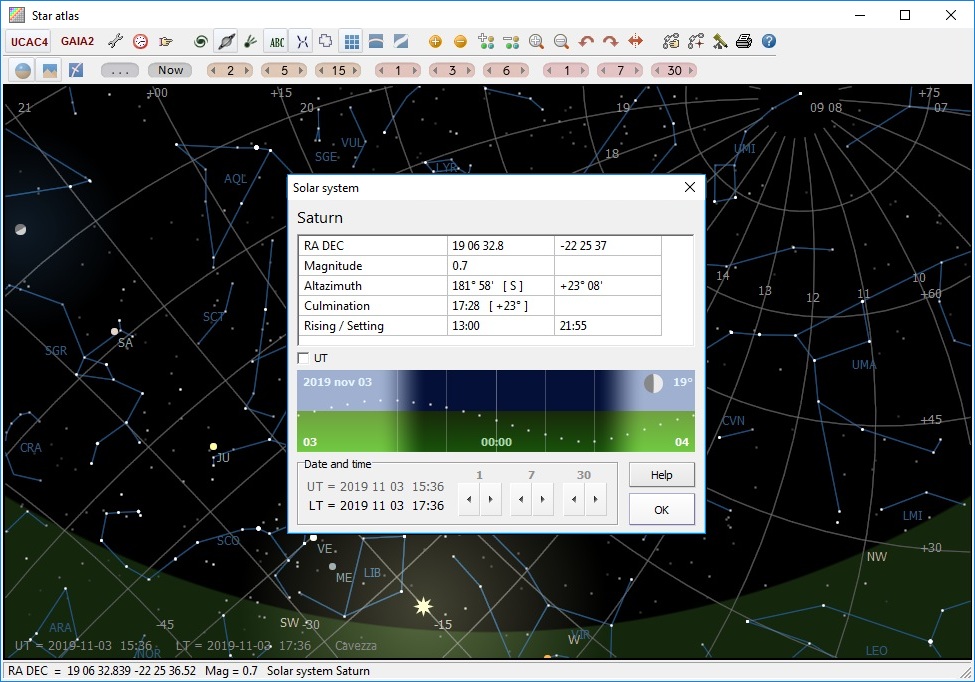Click the horizon arc icon
The height and width of the screenshot is (682, 975).
tap(376, 42)
